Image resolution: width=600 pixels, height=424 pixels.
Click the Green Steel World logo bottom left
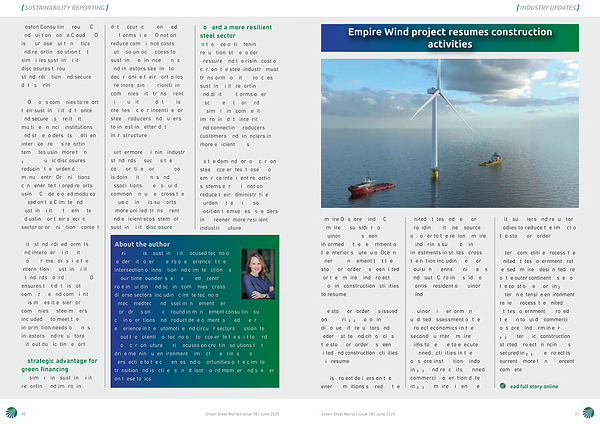tap(11, 413)
